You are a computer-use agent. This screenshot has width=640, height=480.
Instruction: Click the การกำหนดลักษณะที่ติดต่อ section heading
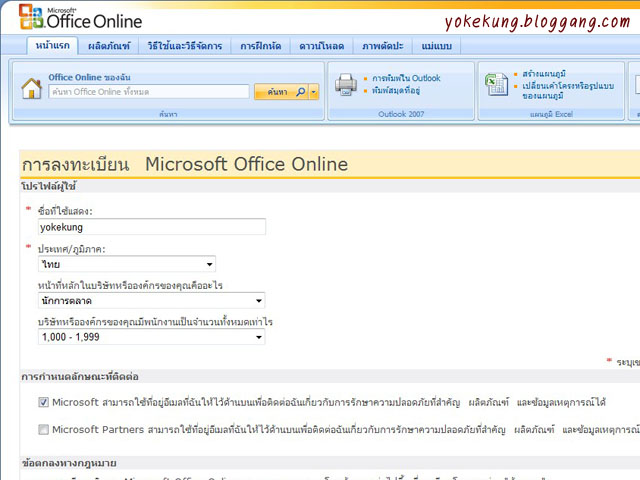(80, 376)
